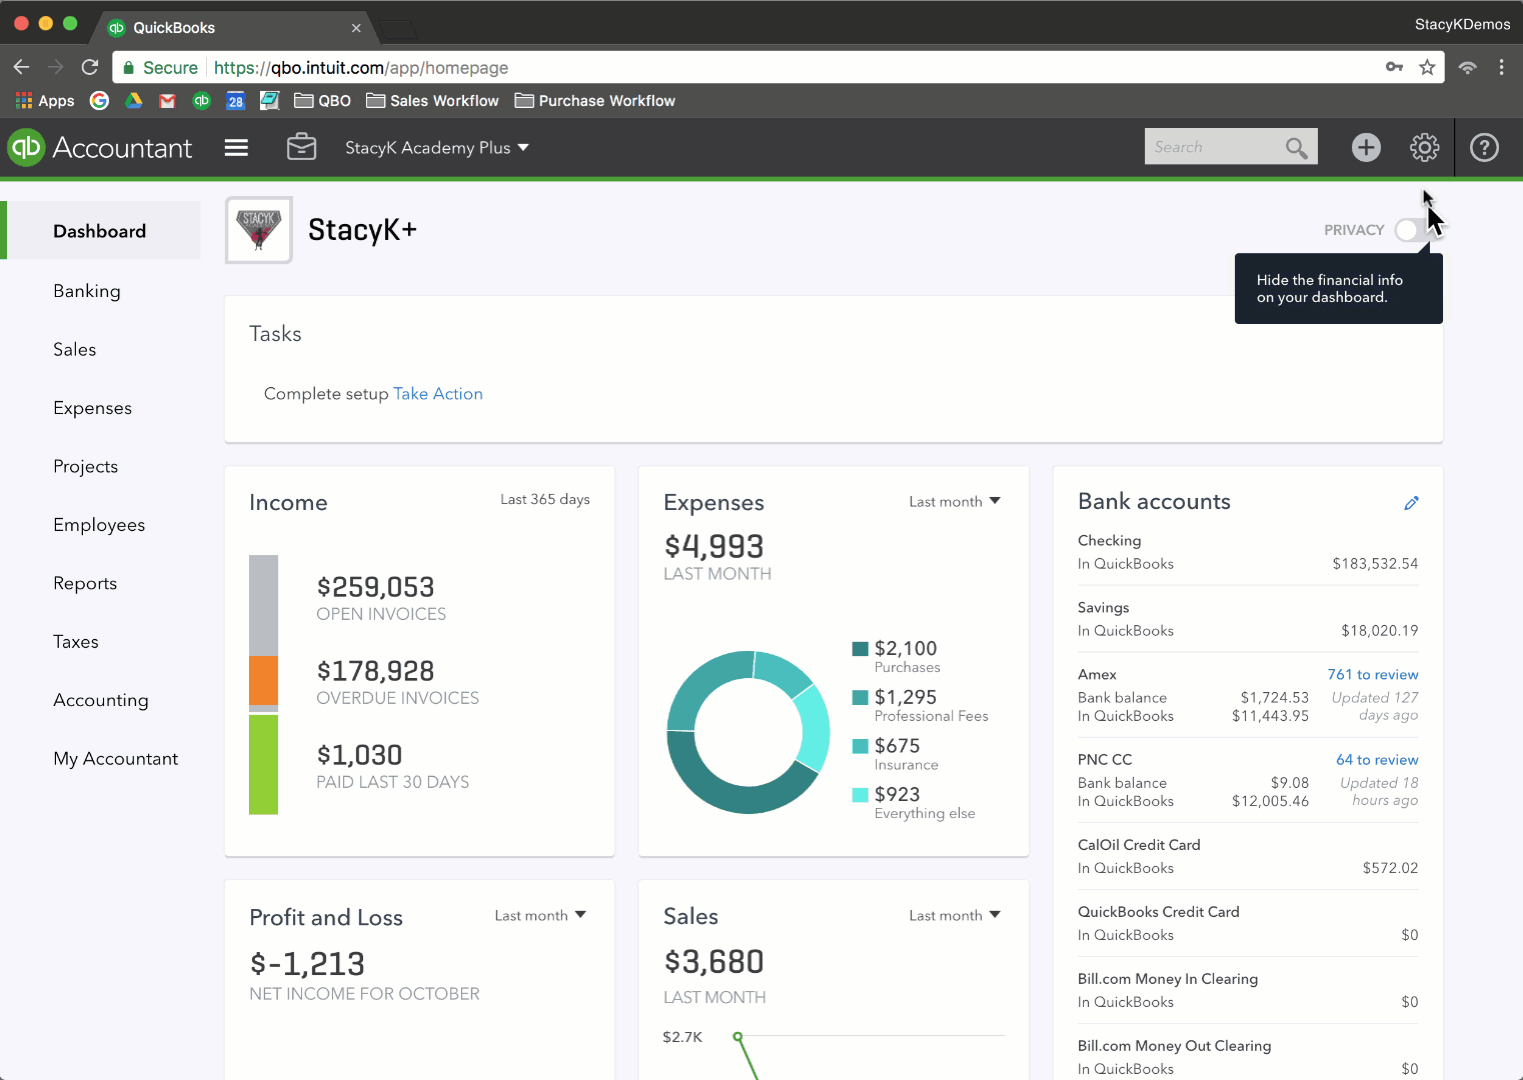Image resolution: width=1523 pixels, height=1080 pixels.
Task: Click the Purchases legend color swatch
Action: [860, 648]
